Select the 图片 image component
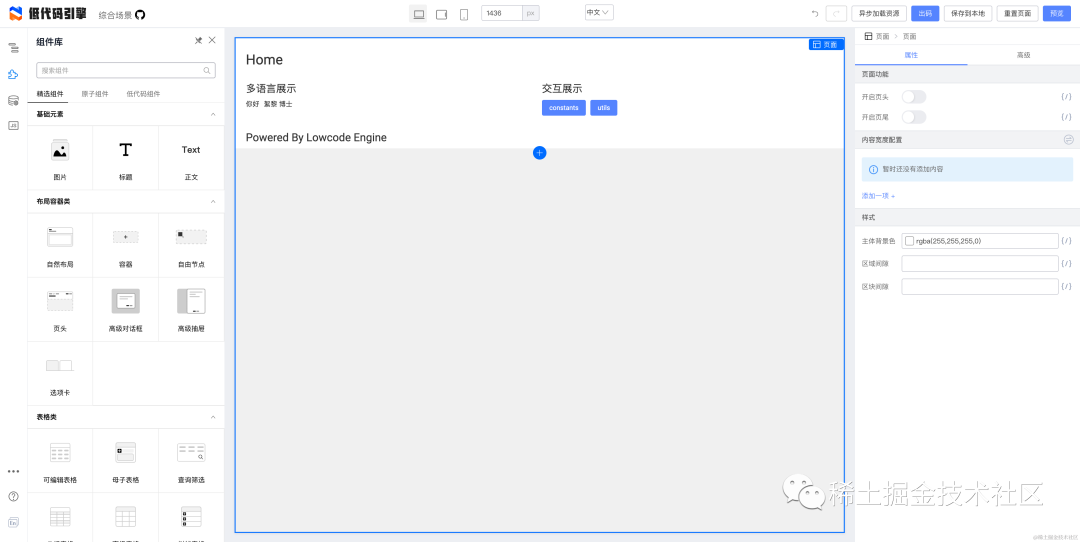 [60, 158]
